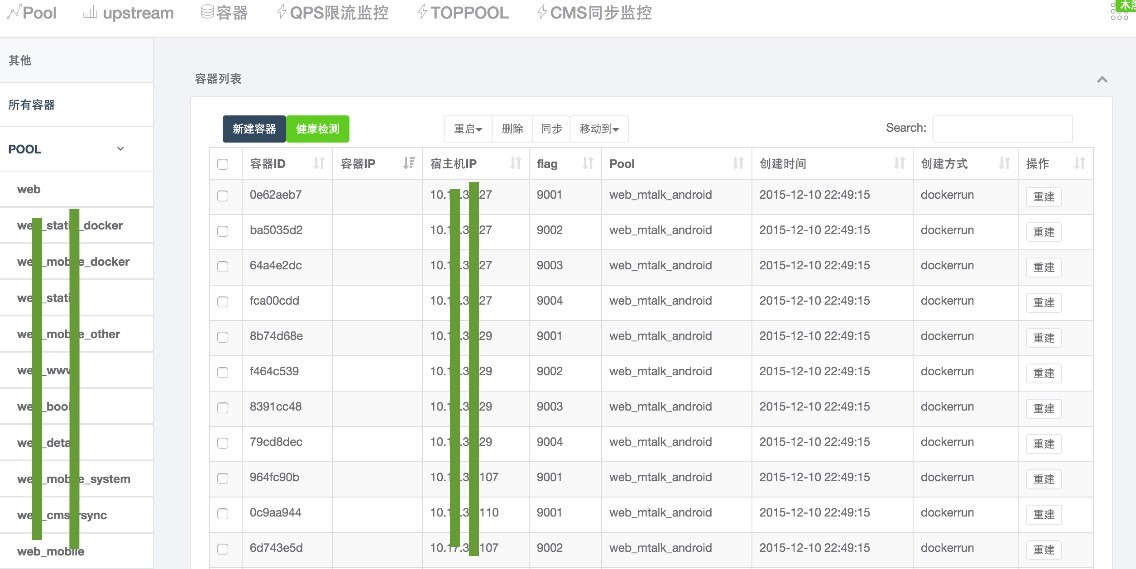Sort by flag column sort icon
Screen dimensions: 1136x569
pyautogui.click(x=588, y=164)
